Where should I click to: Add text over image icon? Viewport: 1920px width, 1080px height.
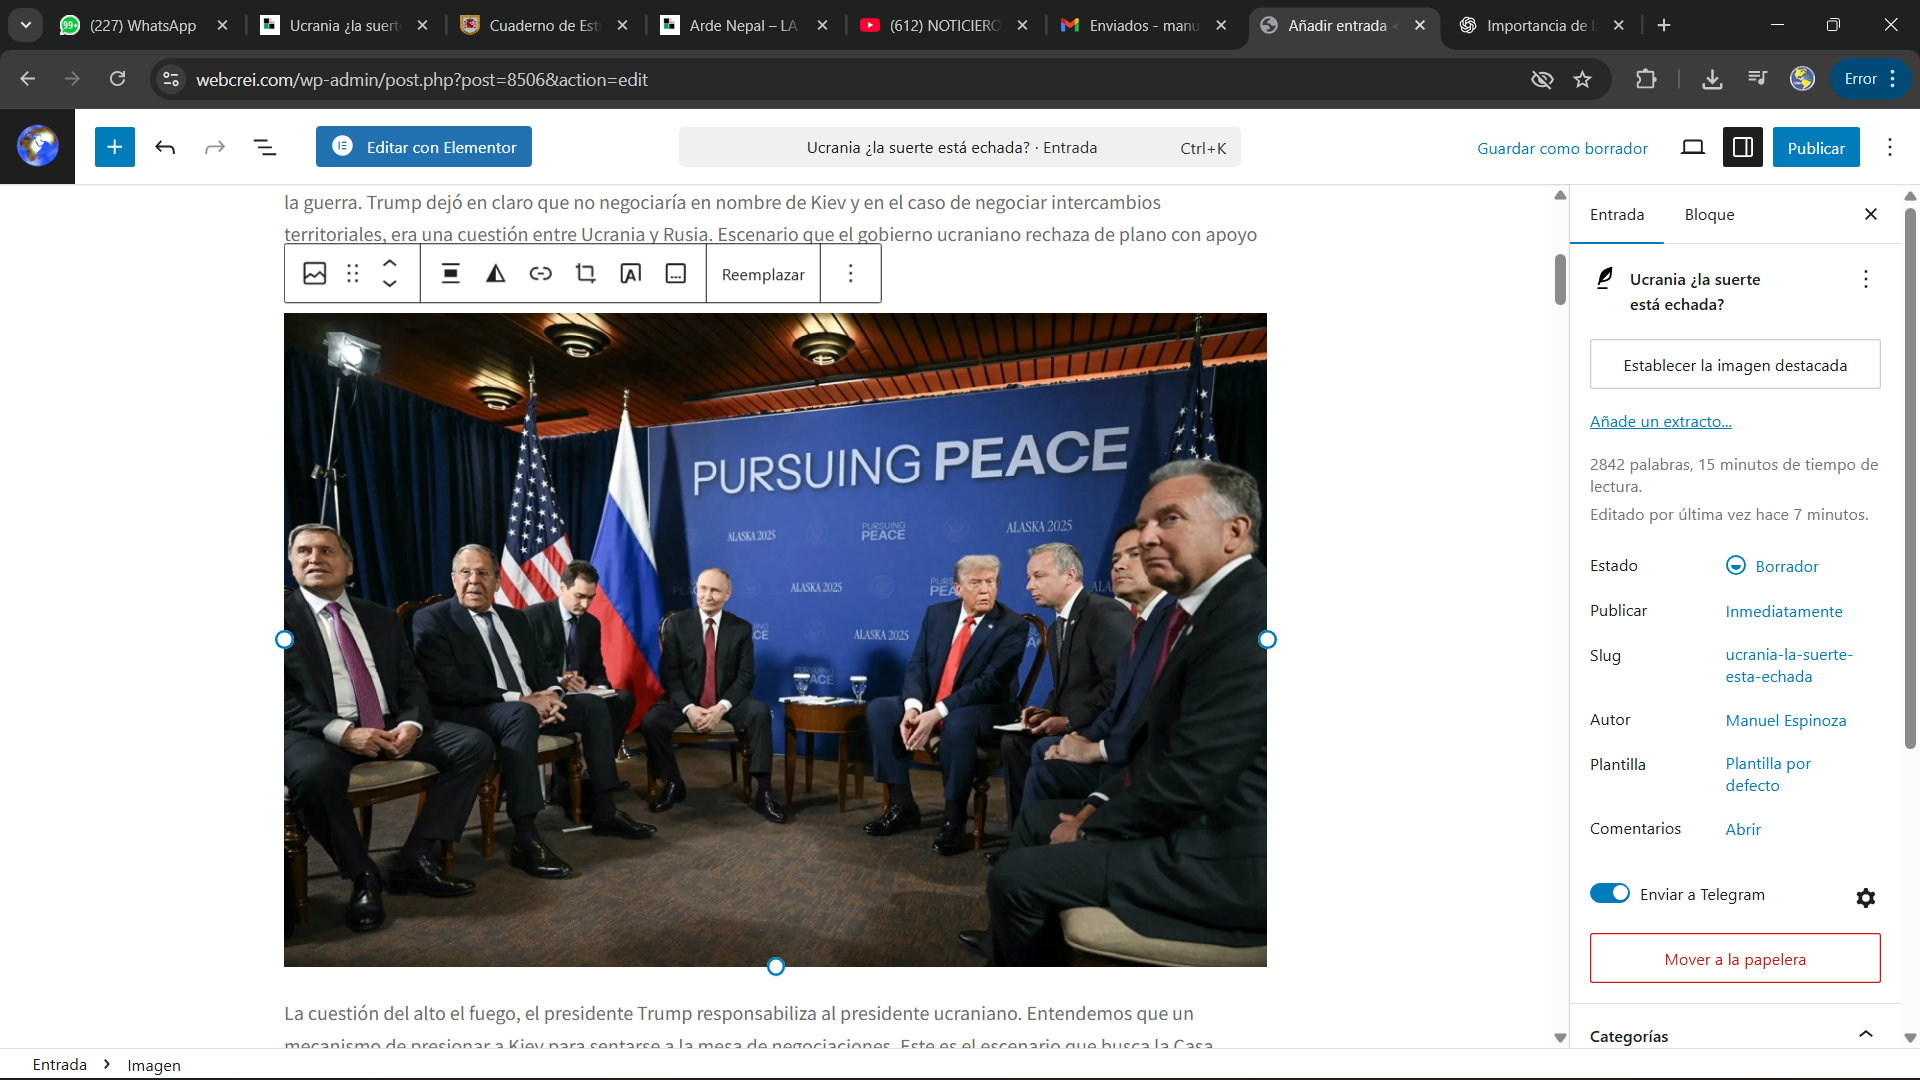(631, 274)
